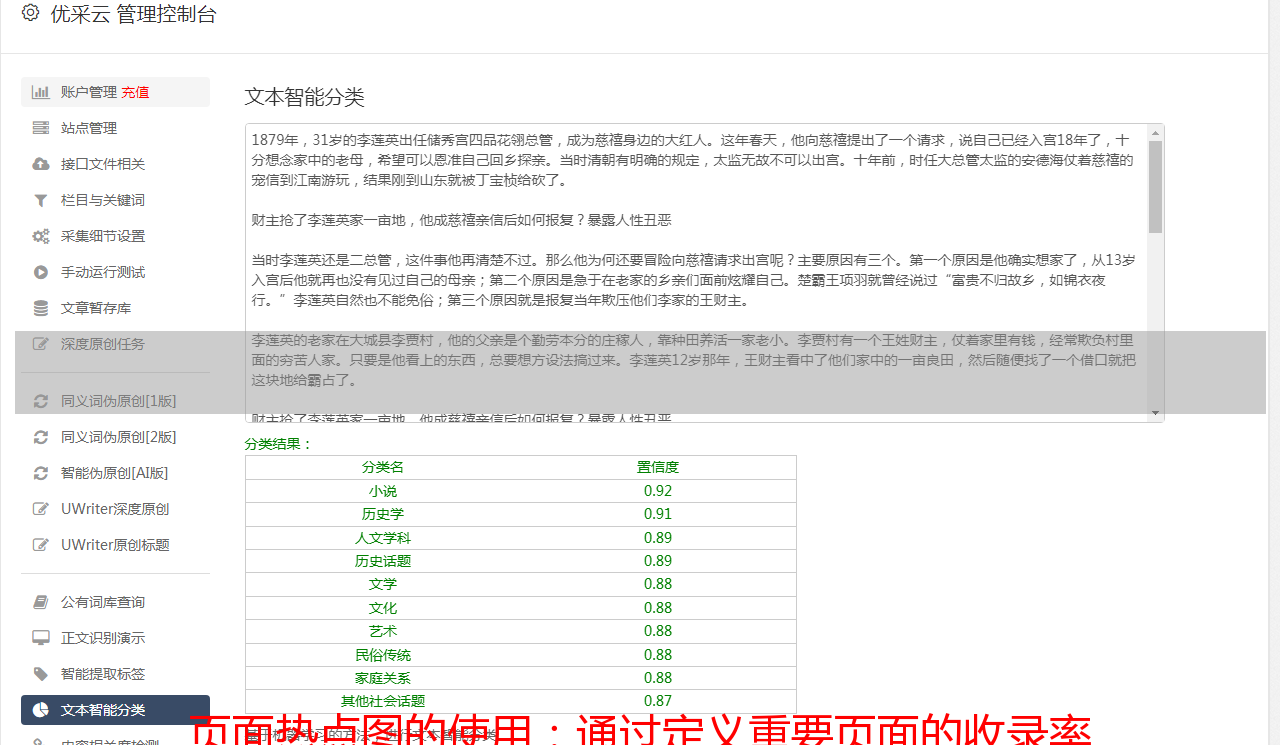Screen dimensions: 1280x745
Task: Open 正文识别演示 in the sidebar
Action: 115,638
